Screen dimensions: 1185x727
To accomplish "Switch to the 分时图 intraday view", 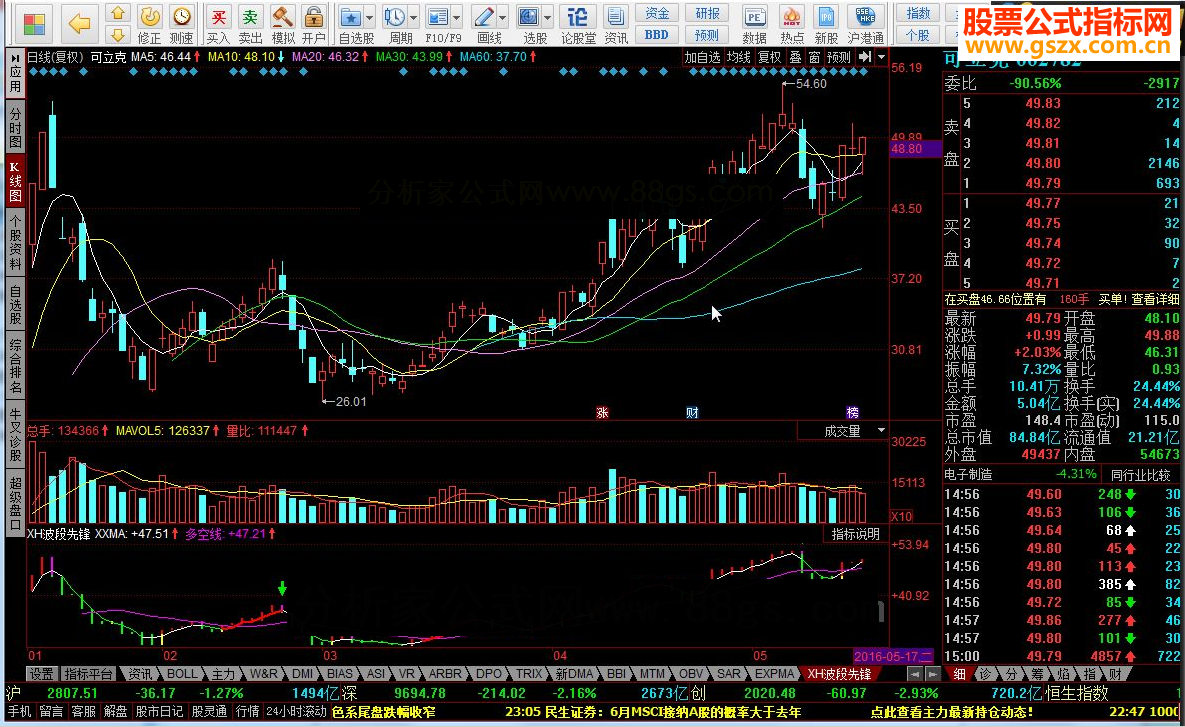I will 15,127.
